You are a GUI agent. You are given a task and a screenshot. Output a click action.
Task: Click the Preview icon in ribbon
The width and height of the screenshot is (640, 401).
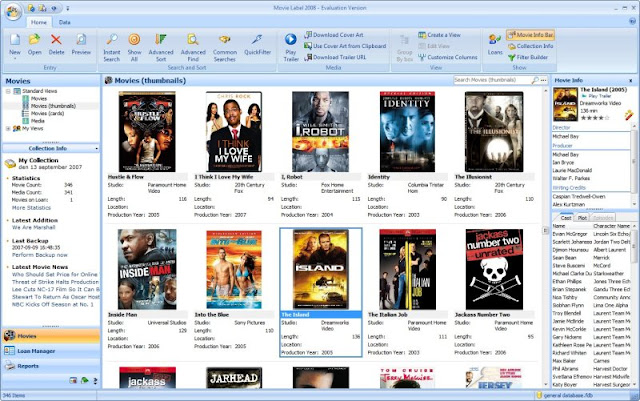click(x=81, y=44)
